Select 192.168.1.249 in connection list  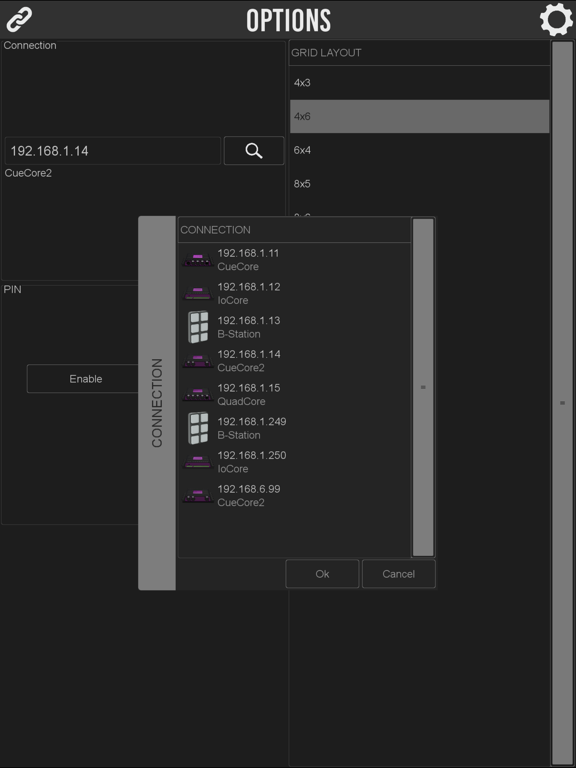pyautogui.click(x=294, y=428)
